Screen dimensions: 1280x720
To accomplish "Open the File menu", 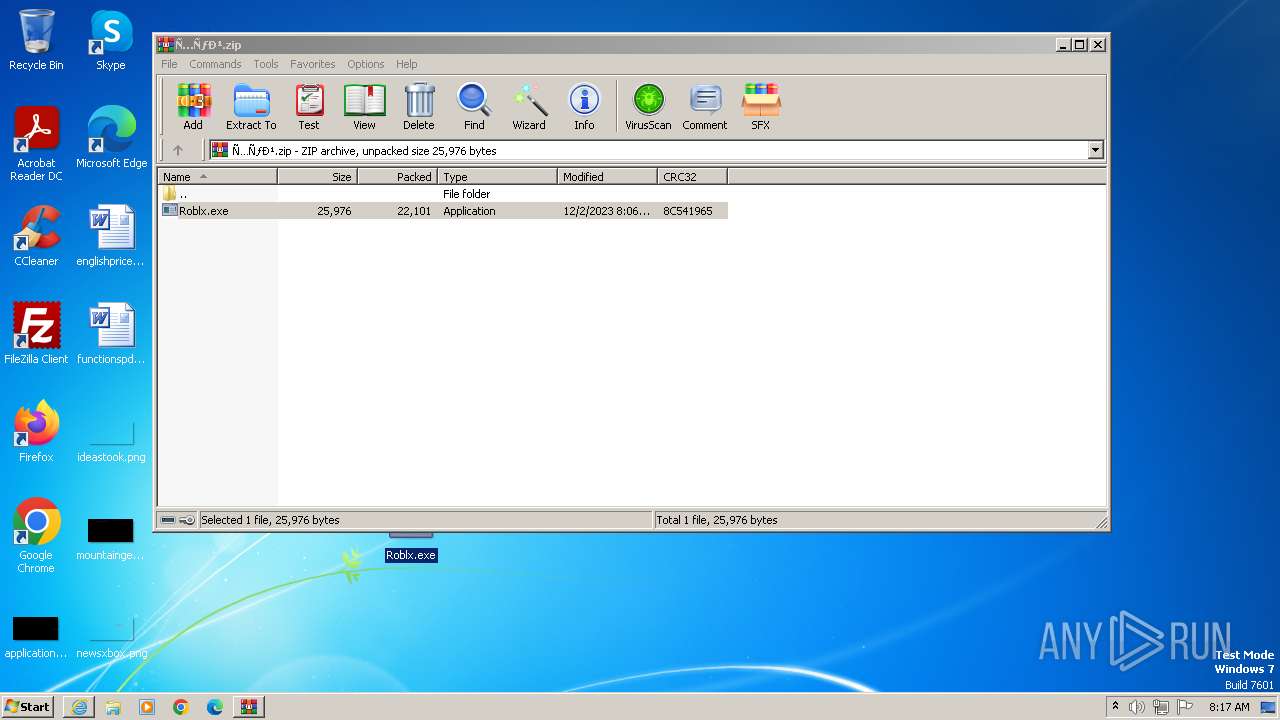I will tap(169, 64).
